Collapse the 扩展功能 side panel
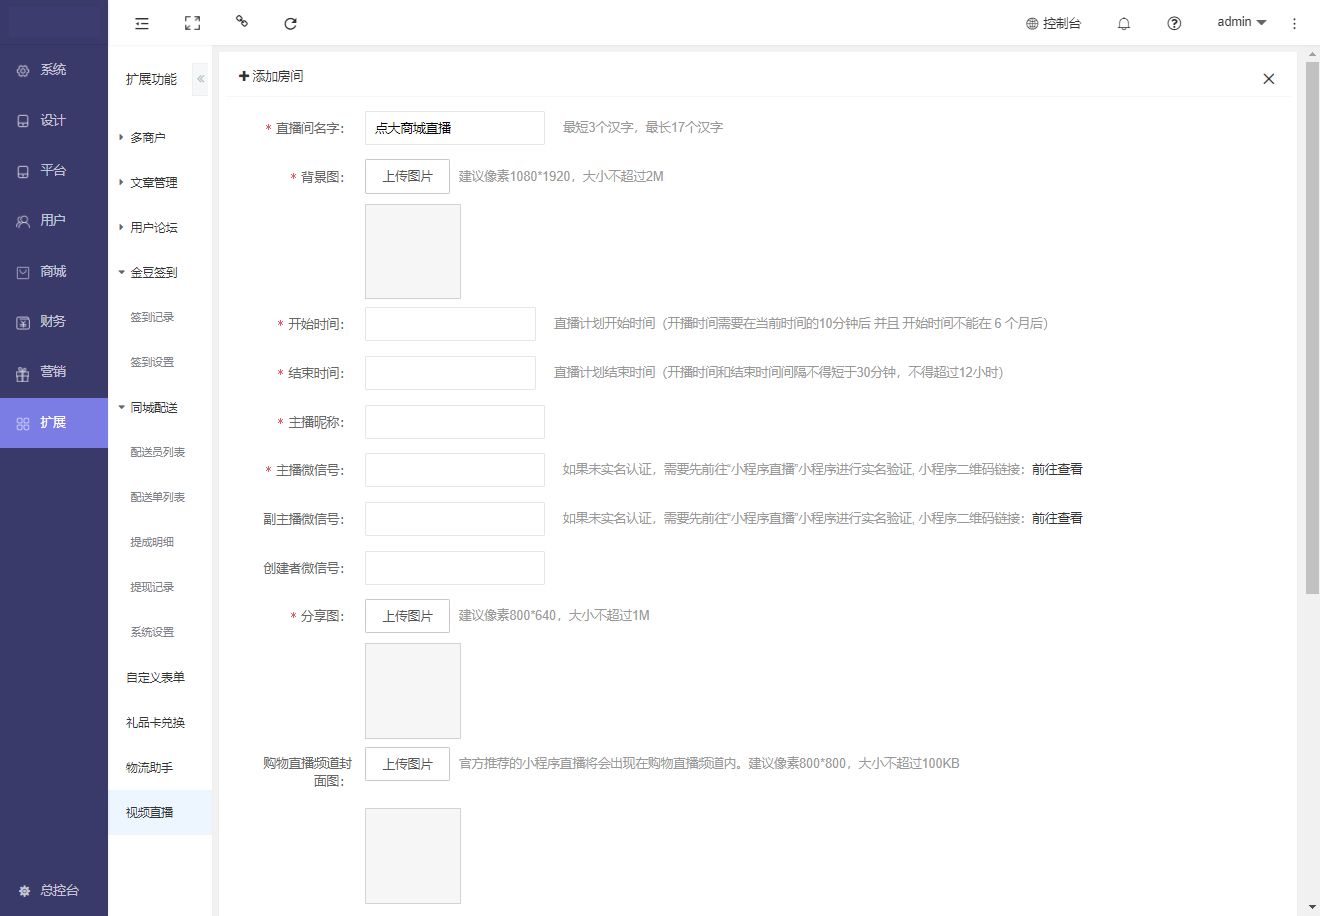1320x916 pixels. click(x=200, y=79)
